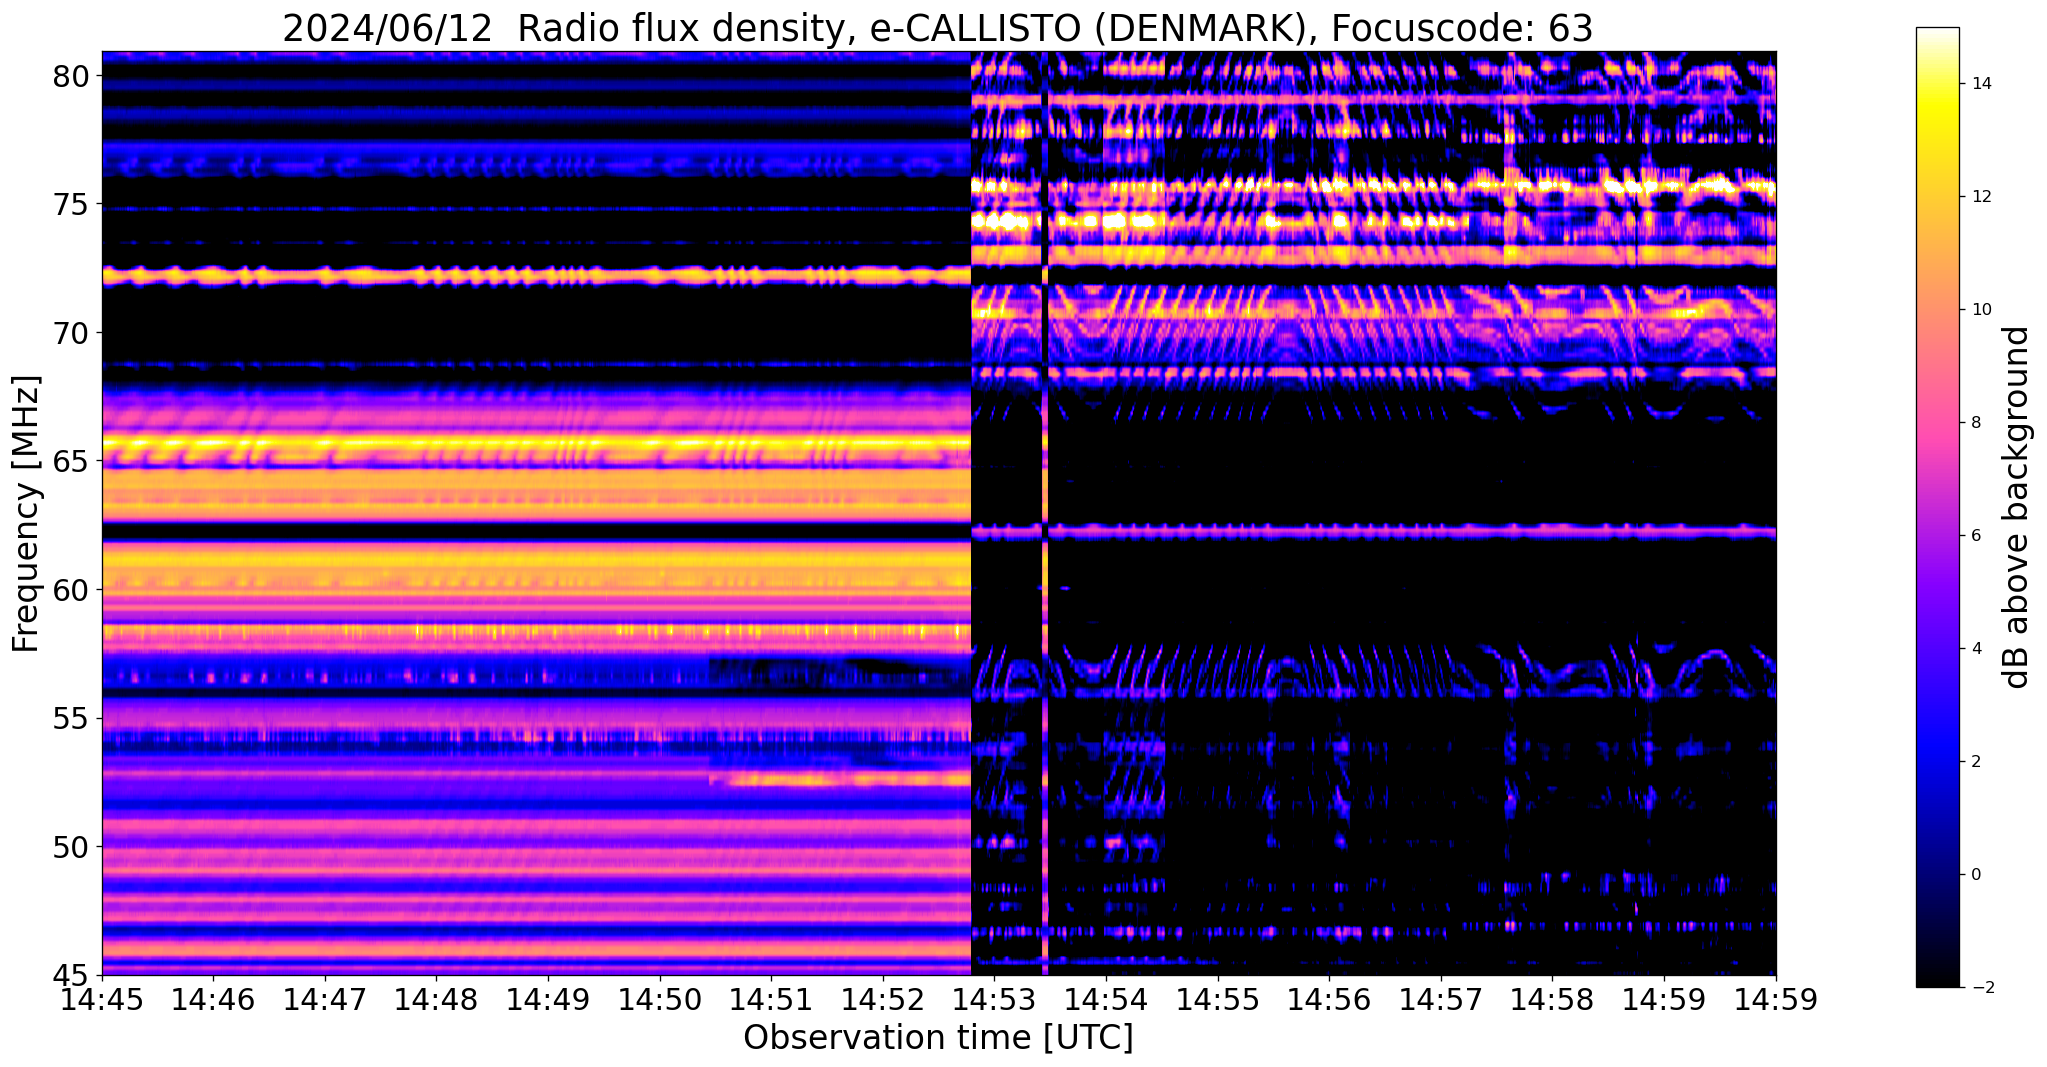
Task: Click the 'dB above background' colorbar label
Action: click(x=2016, y=507)
